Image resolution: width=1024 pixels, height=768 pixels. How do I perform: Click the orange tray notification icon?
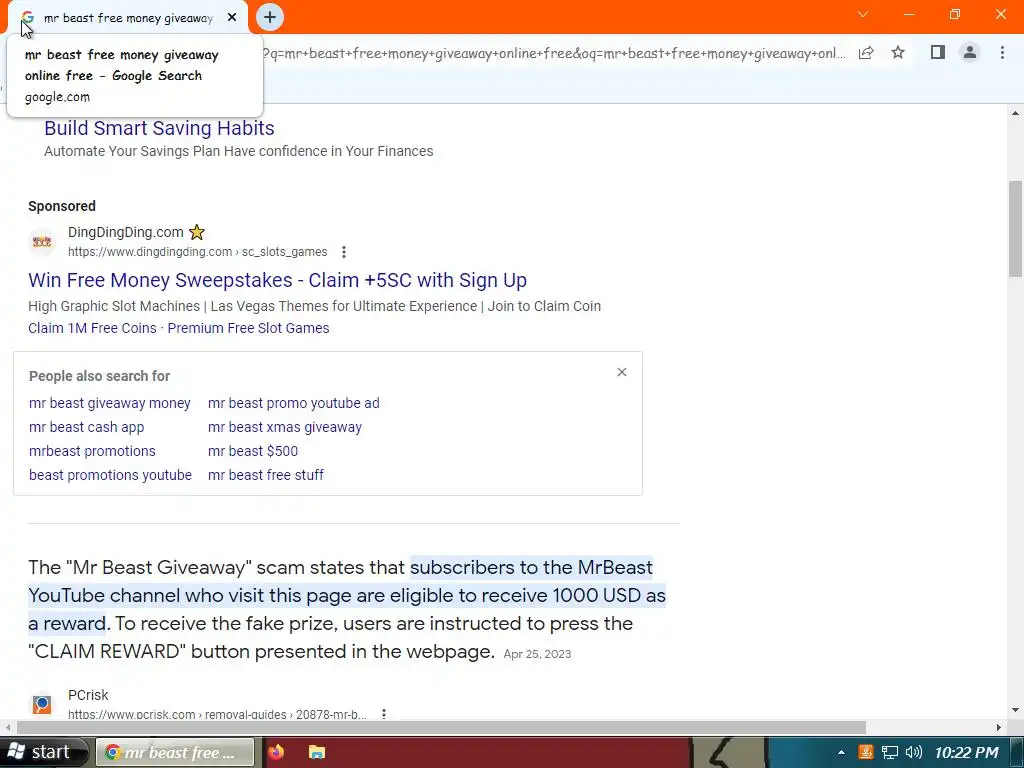tap(866, 752)
